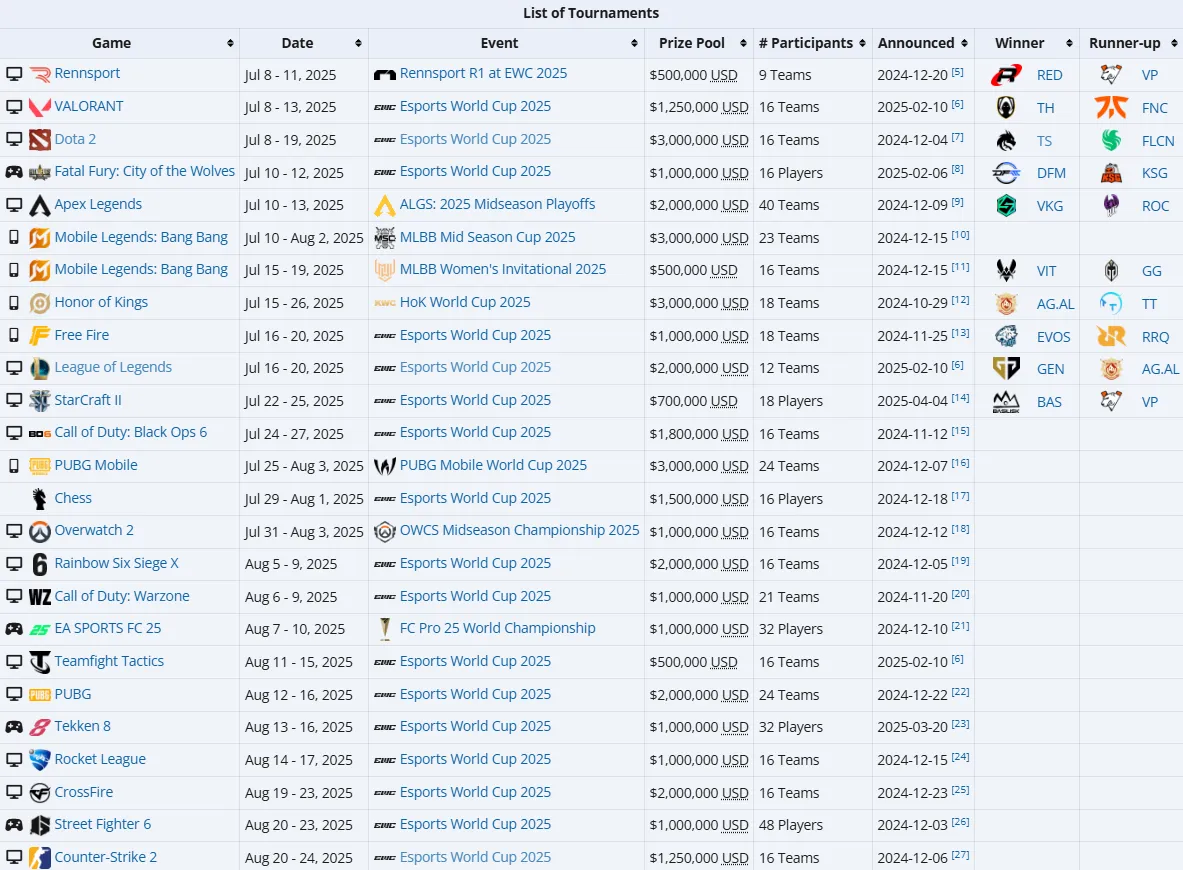Sort table by Runner-up column
This screenshot has width=1183, height=870.
coord(1173,44)
